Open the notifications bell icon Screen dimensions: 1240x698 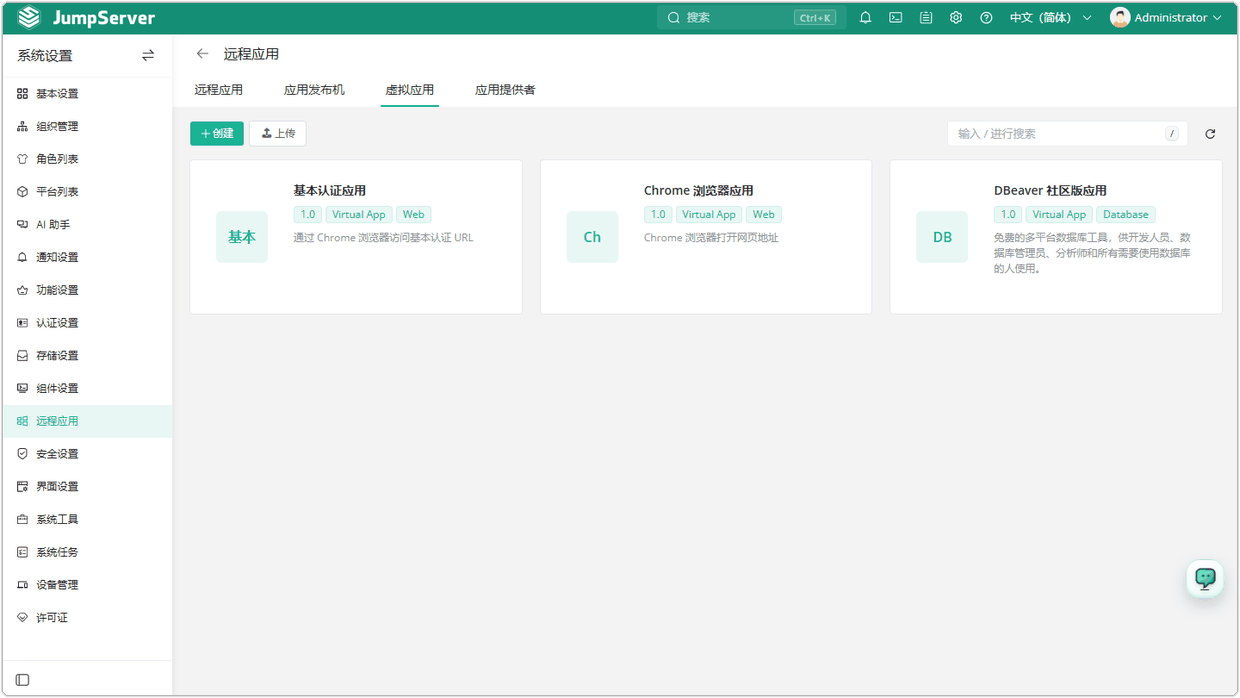[866, 18]
